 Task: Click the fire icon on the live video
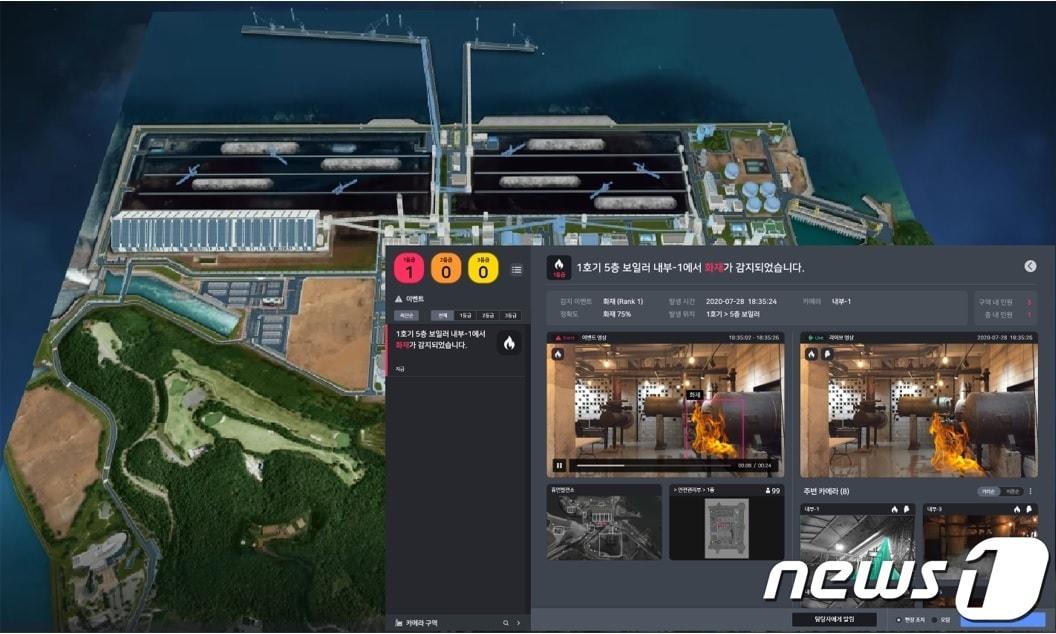(812, 354)
